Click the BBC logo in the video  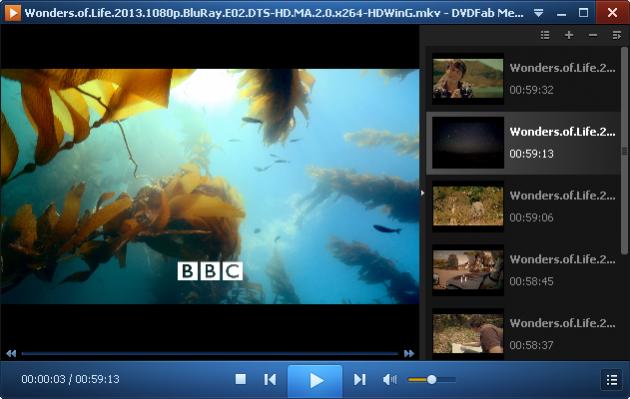[210, 271]
